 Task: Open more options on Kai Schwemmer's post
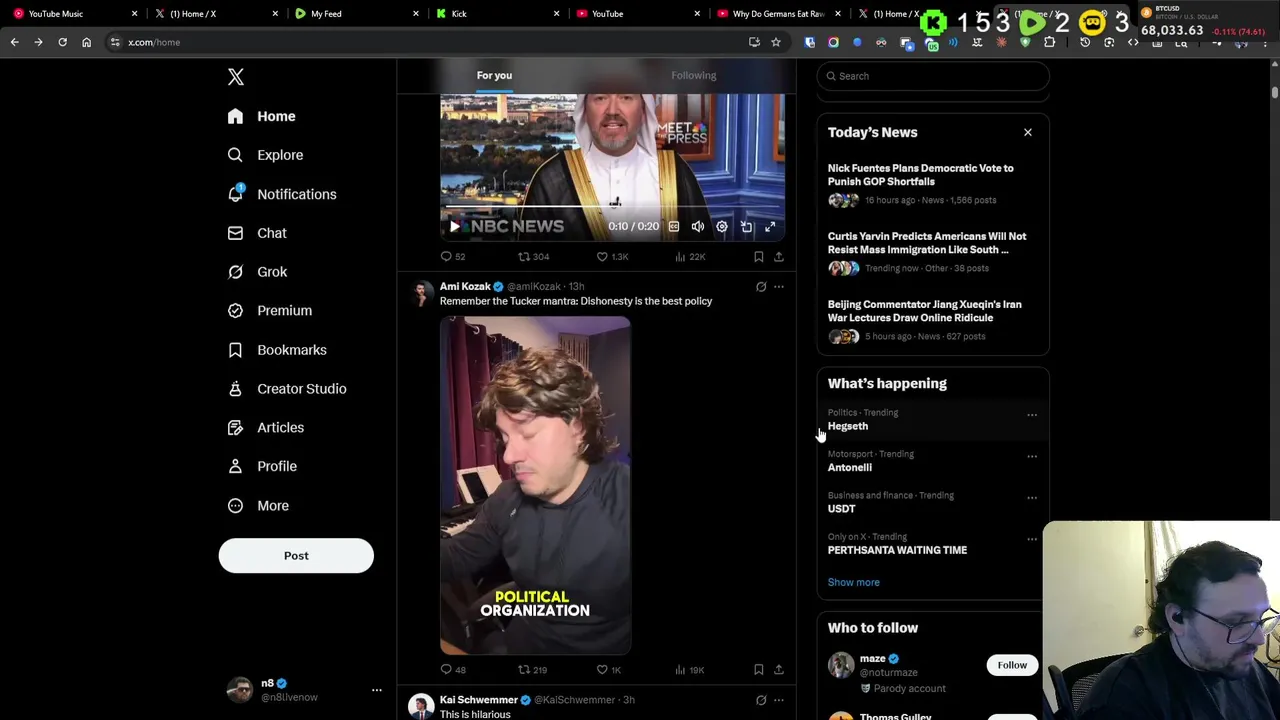779,700
